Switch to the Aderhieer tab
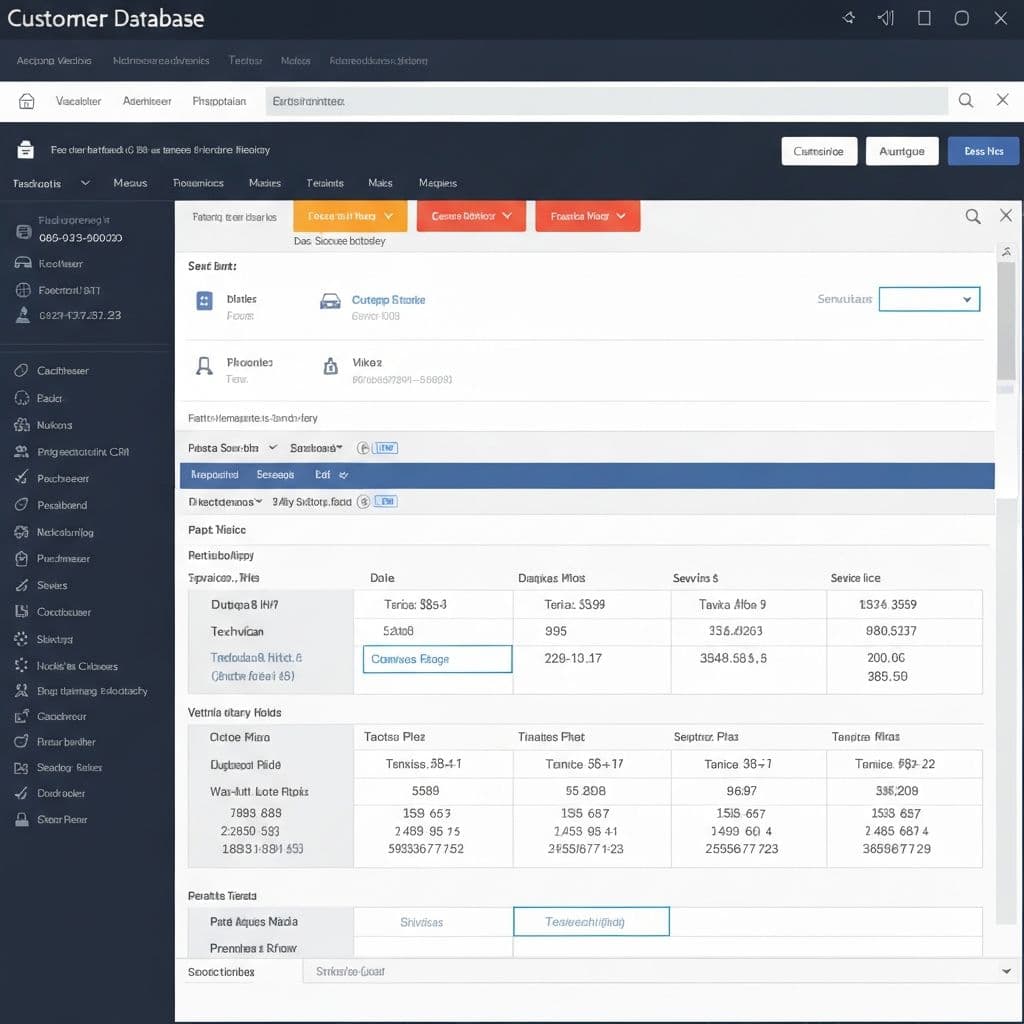The height and width of the screenshot is (1024, 1024). pyautogui.click(x=147, y=101)
